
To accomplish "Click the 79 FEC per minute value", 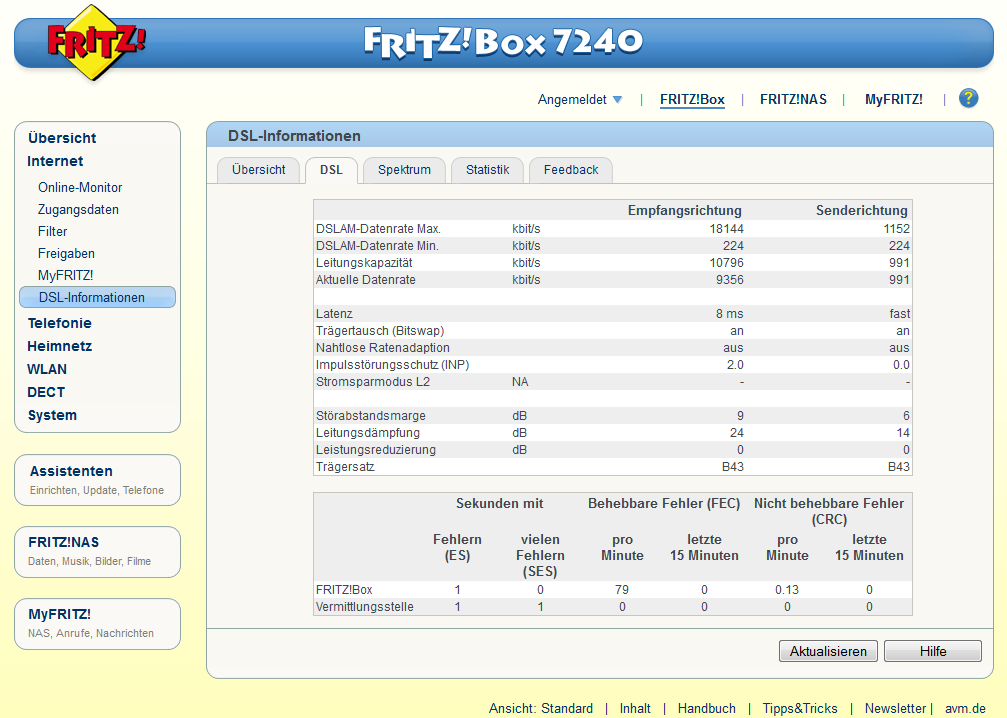I will click(x=622, y=590).
